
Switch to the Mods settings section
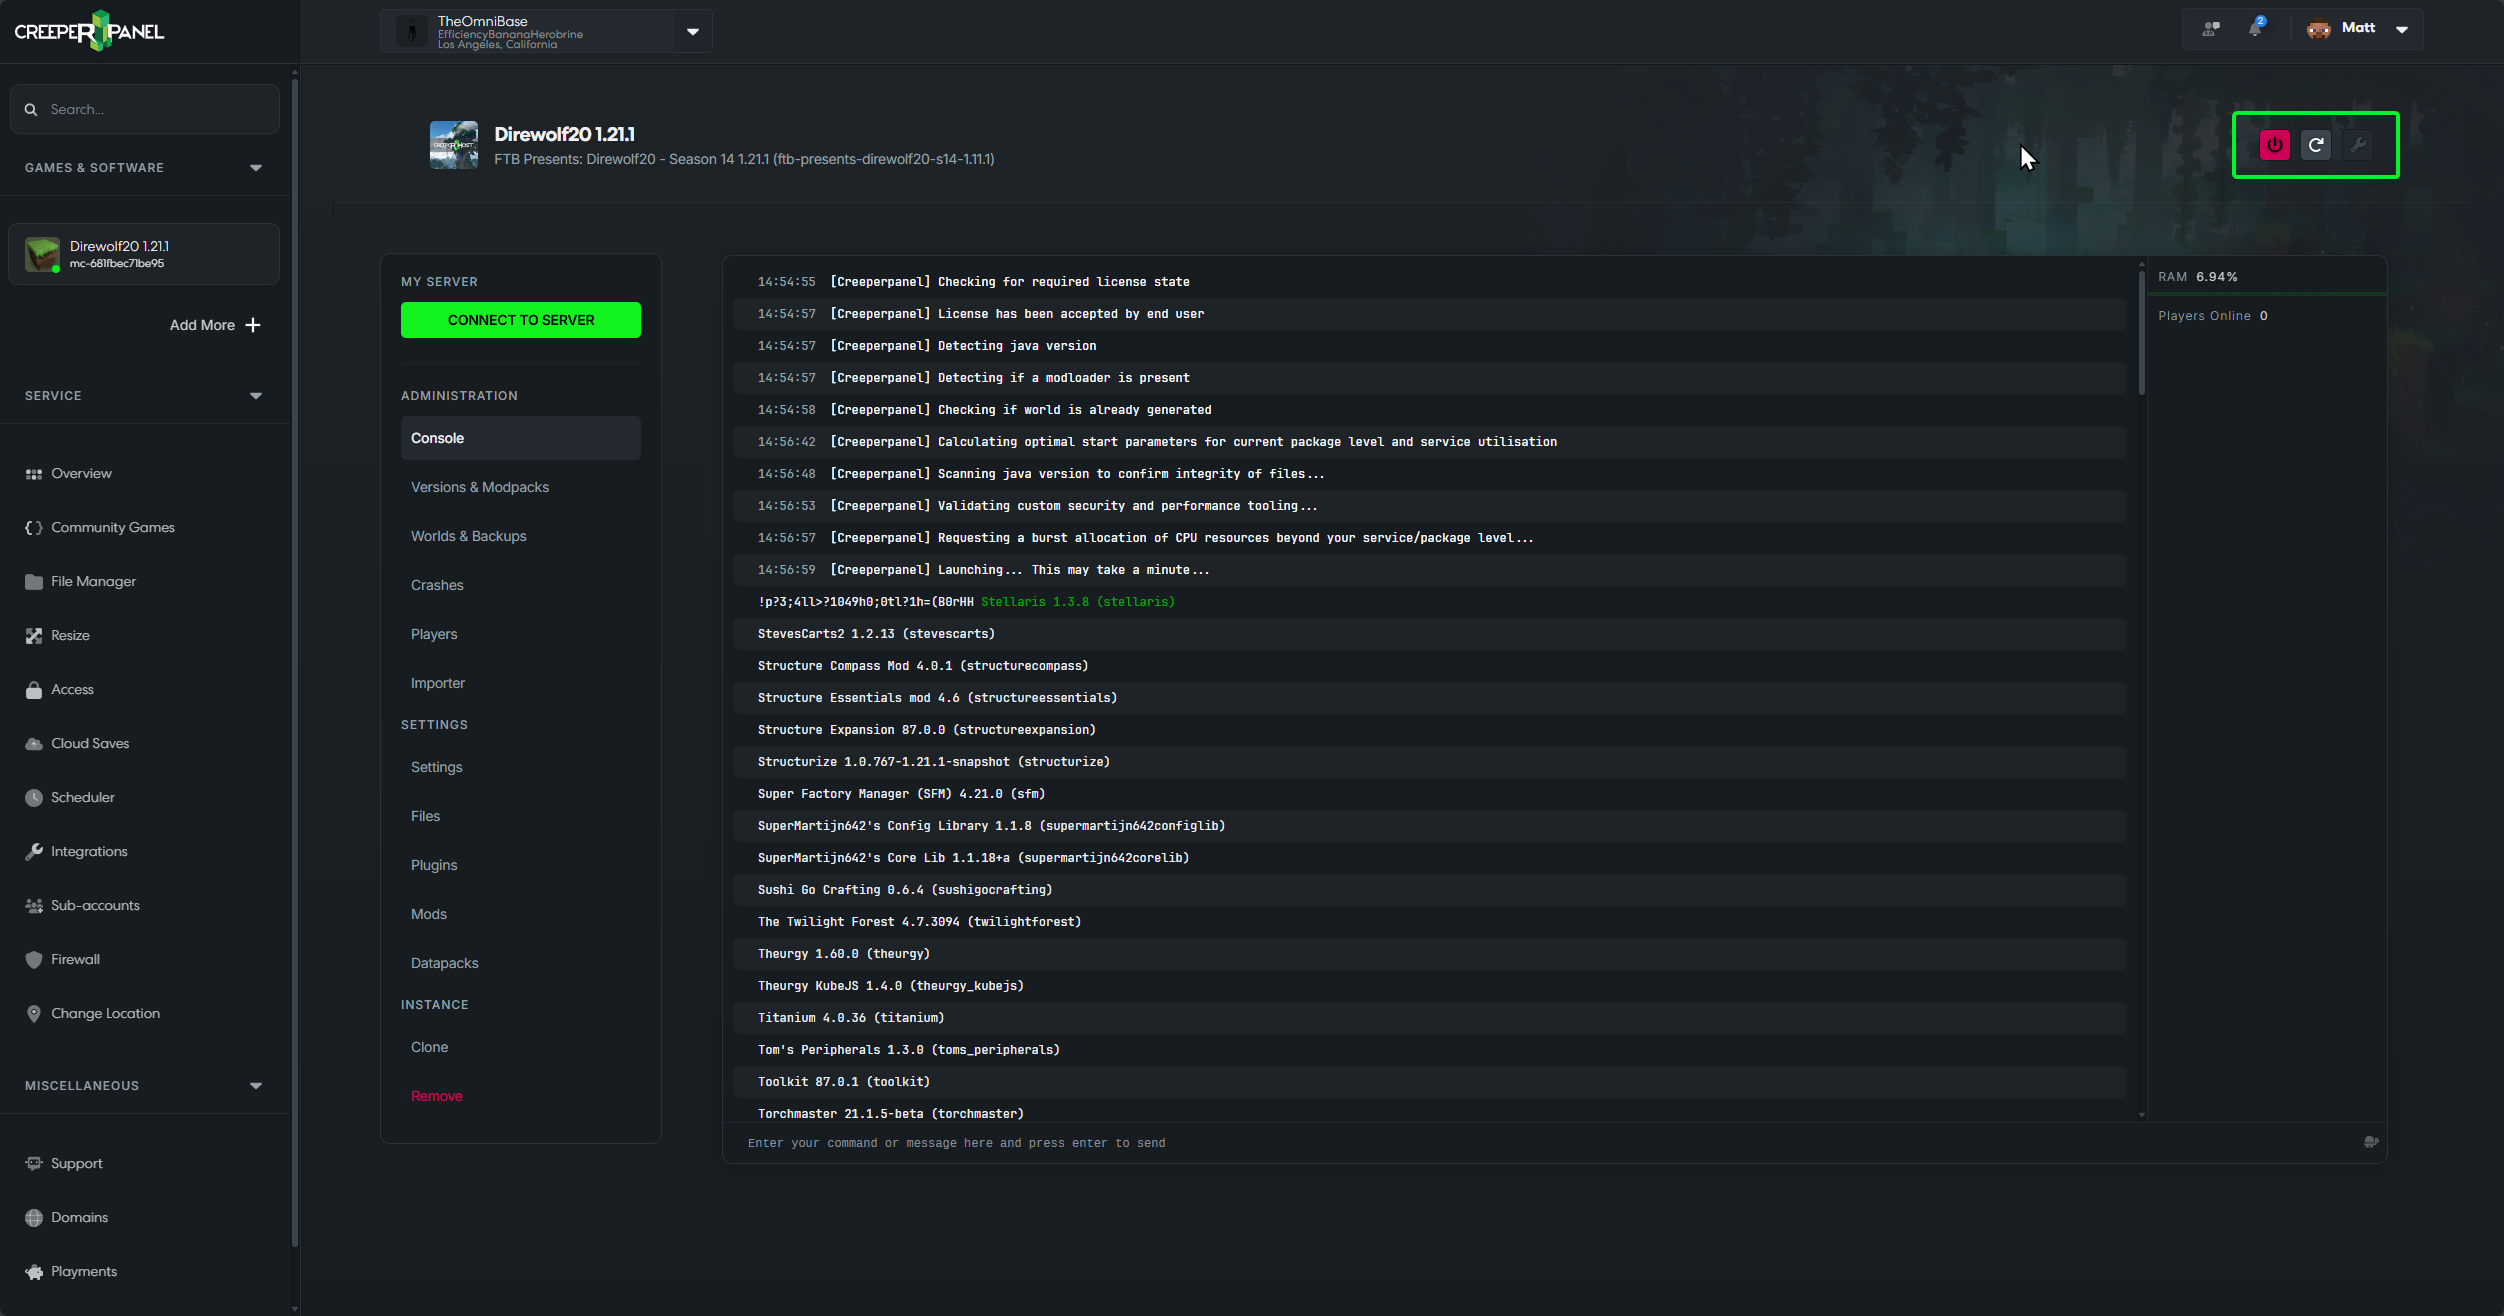pos(428,913)
